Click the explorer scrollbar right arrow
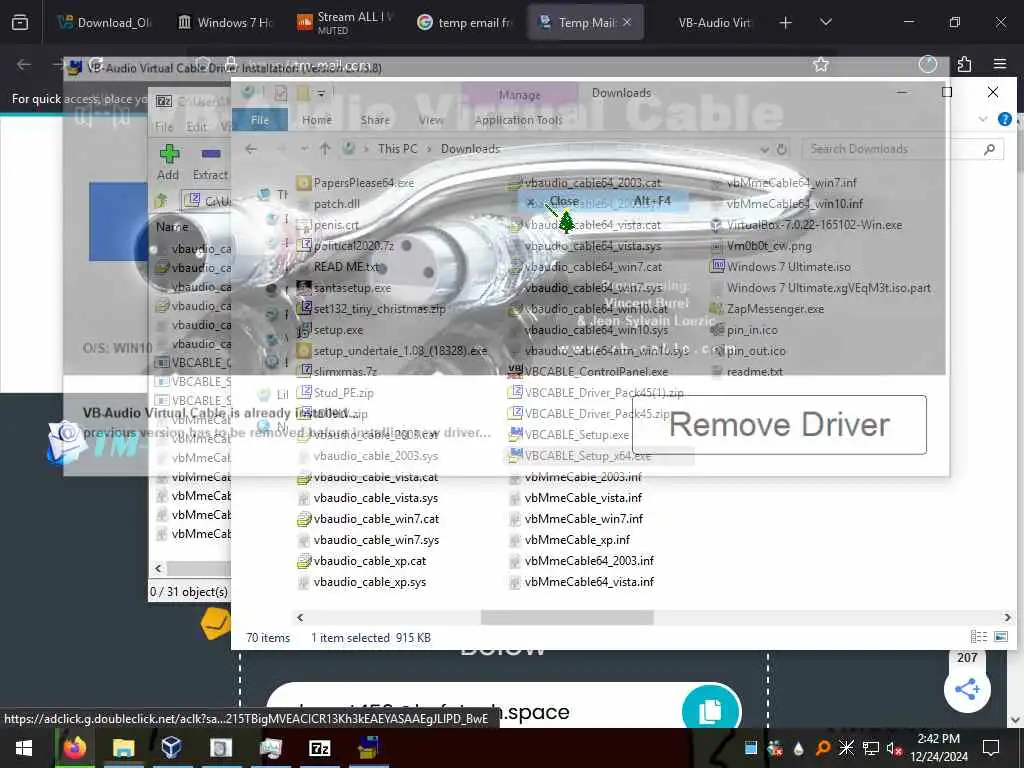1024x768 pixels. (1007, 617)
